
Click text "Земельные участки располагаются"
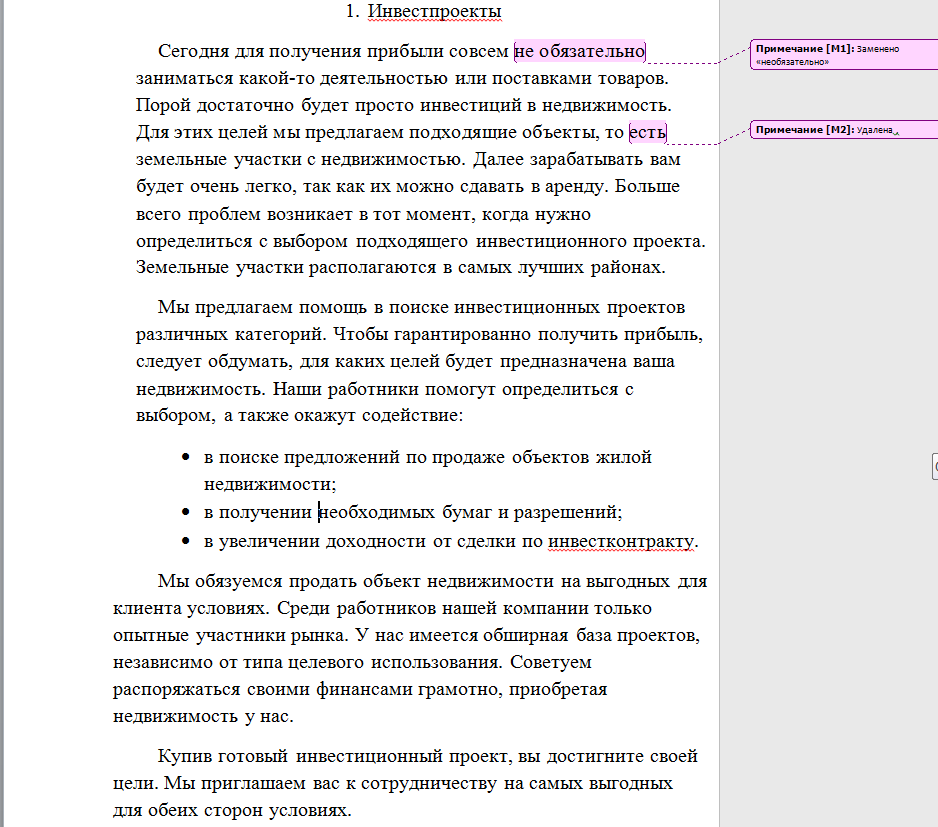click(x=286, y=267)
